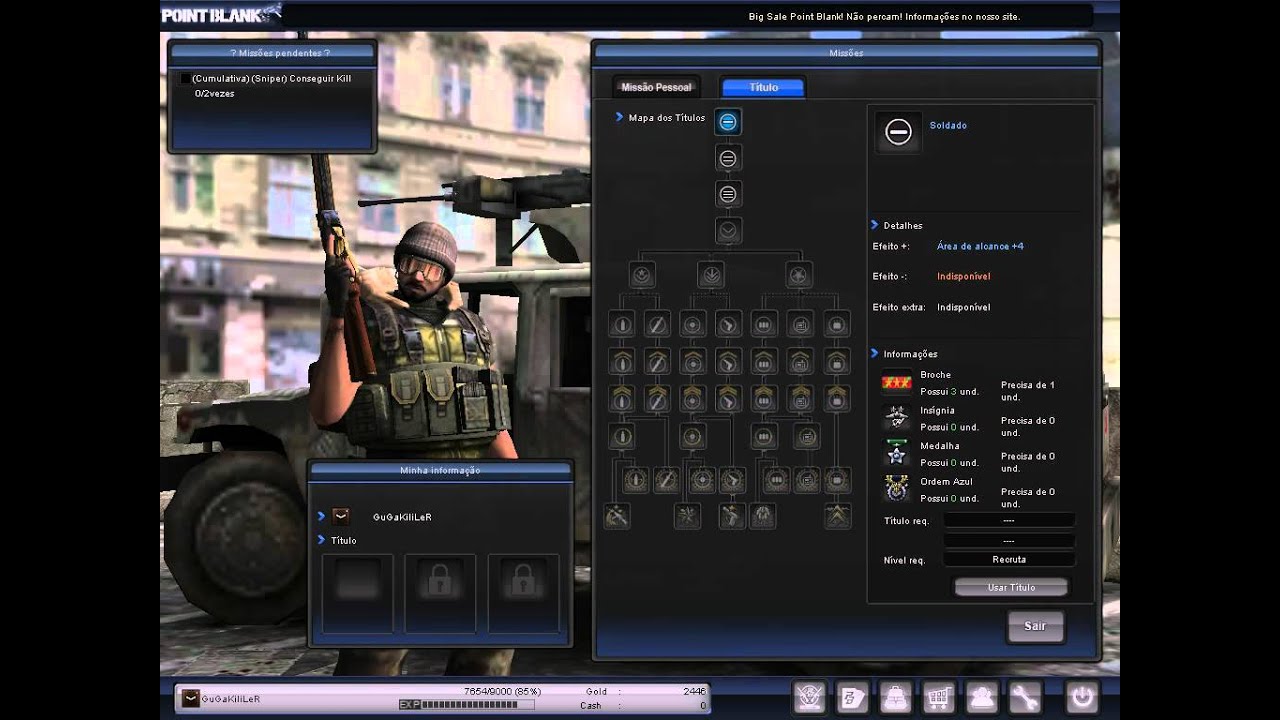Click the red Indisponível negative effect text

click(964, 276)
